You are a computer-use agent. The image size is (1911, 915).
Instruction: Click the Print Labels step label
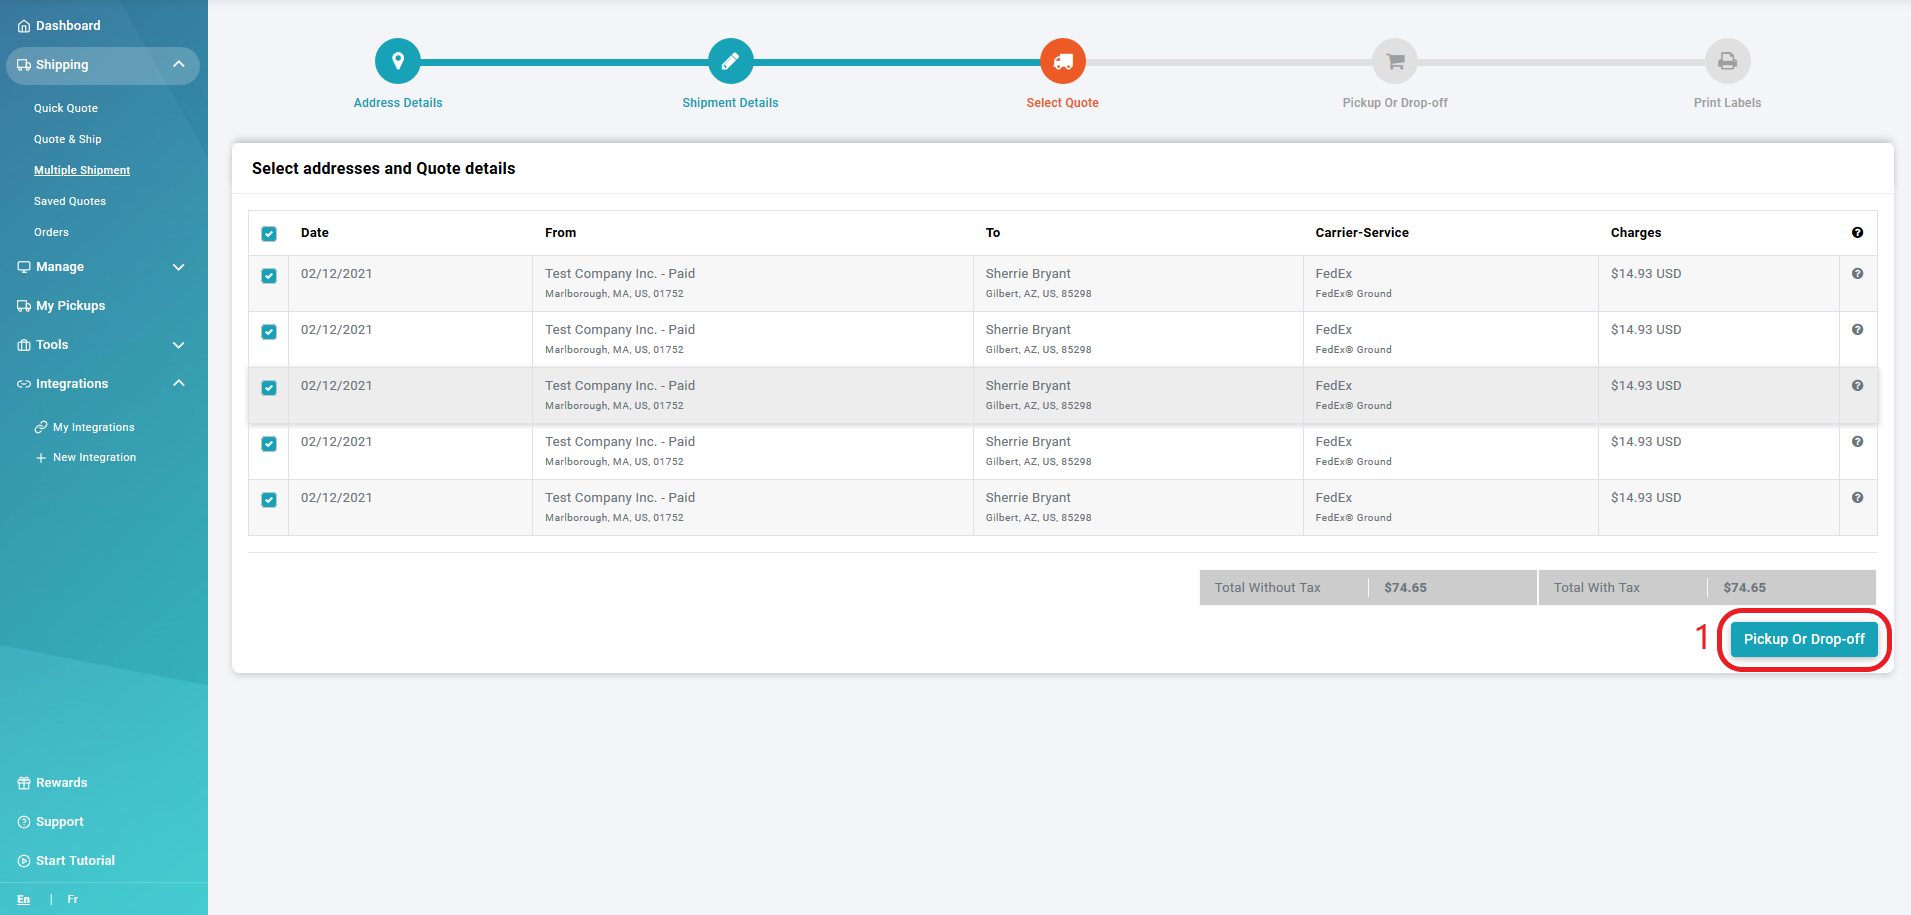(1727, 103)
